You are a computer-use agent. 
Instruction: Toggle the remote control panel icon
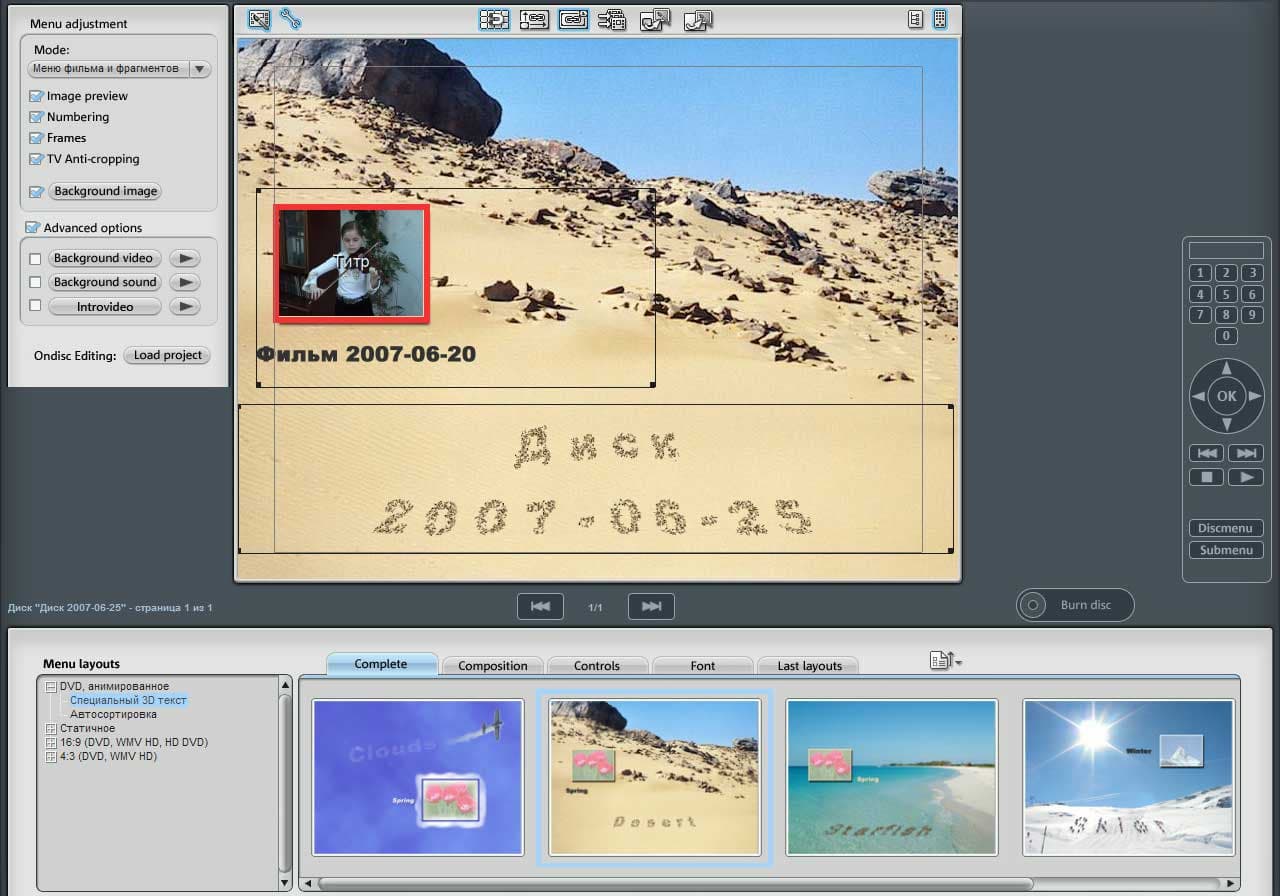click(x=940, y=19)
